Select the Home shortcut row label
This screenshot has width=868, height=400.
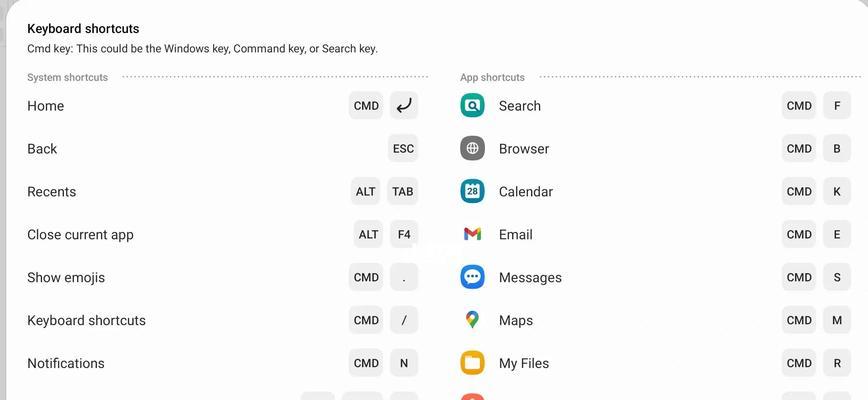point(45,106)
